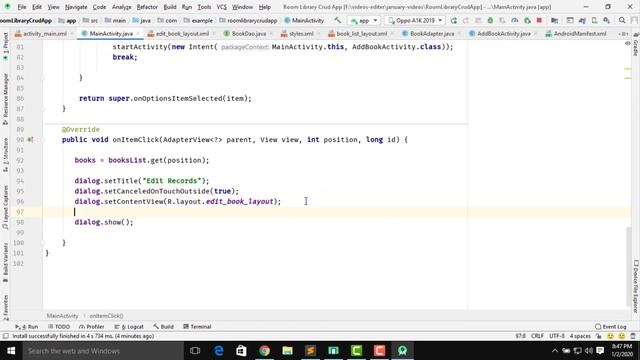
Task: Open the TODO tool window
Action: click(59, 327)
